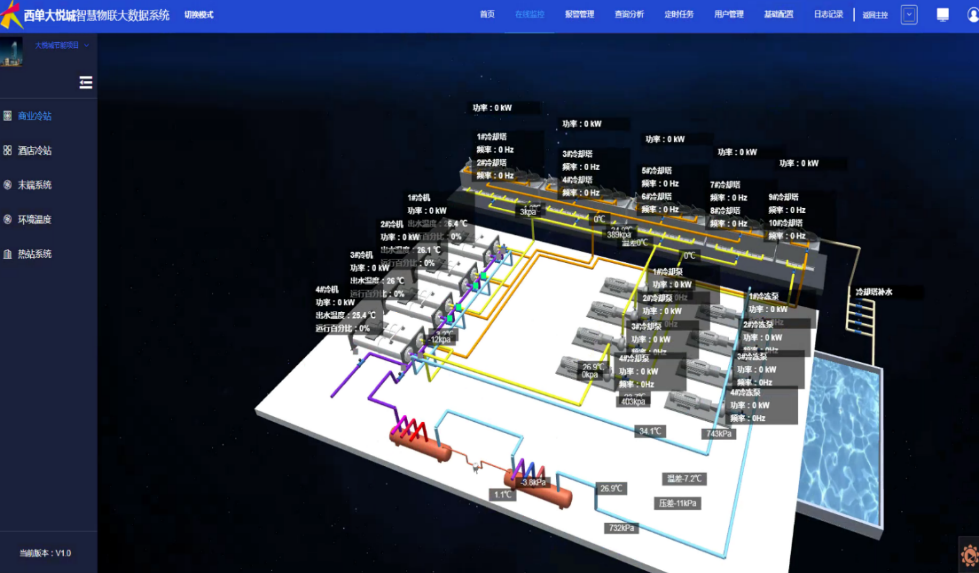The image size is (979, 573).
Task: Open 查询分析 in the top navigation
Action: point(629,15)
